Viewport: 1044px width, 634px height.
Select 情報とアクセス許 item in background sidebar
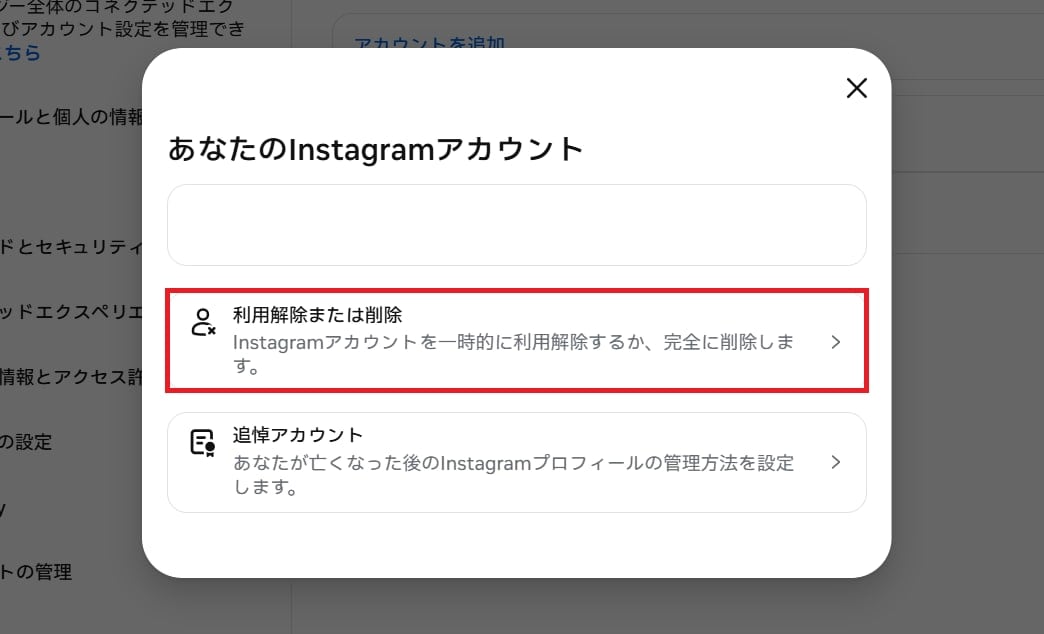point(71,377)
